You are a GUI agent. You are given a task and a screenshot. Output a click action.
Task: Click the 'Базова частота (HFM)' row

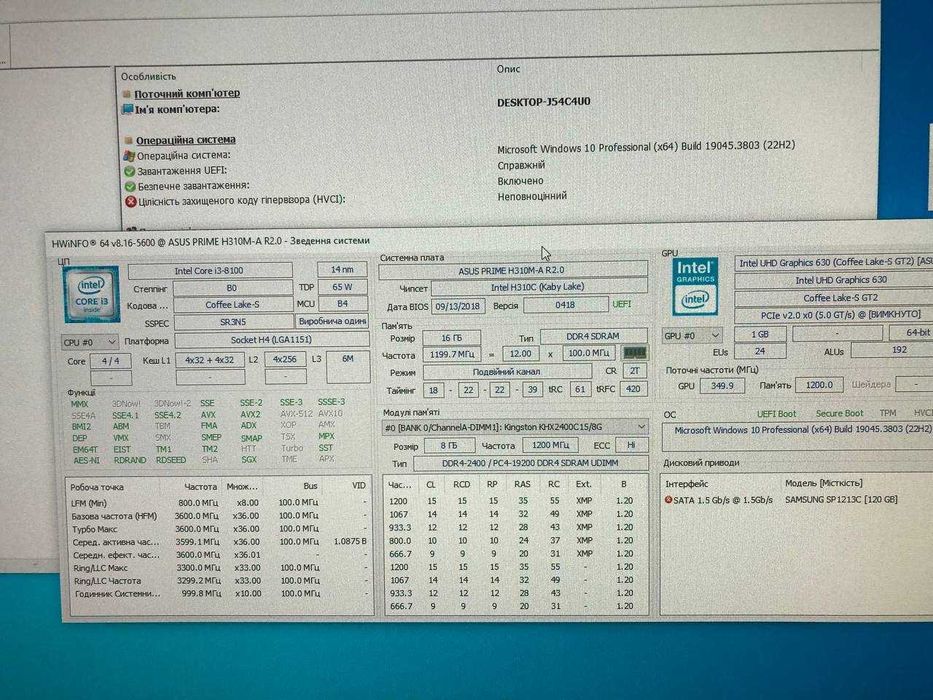tap(219, 516)
